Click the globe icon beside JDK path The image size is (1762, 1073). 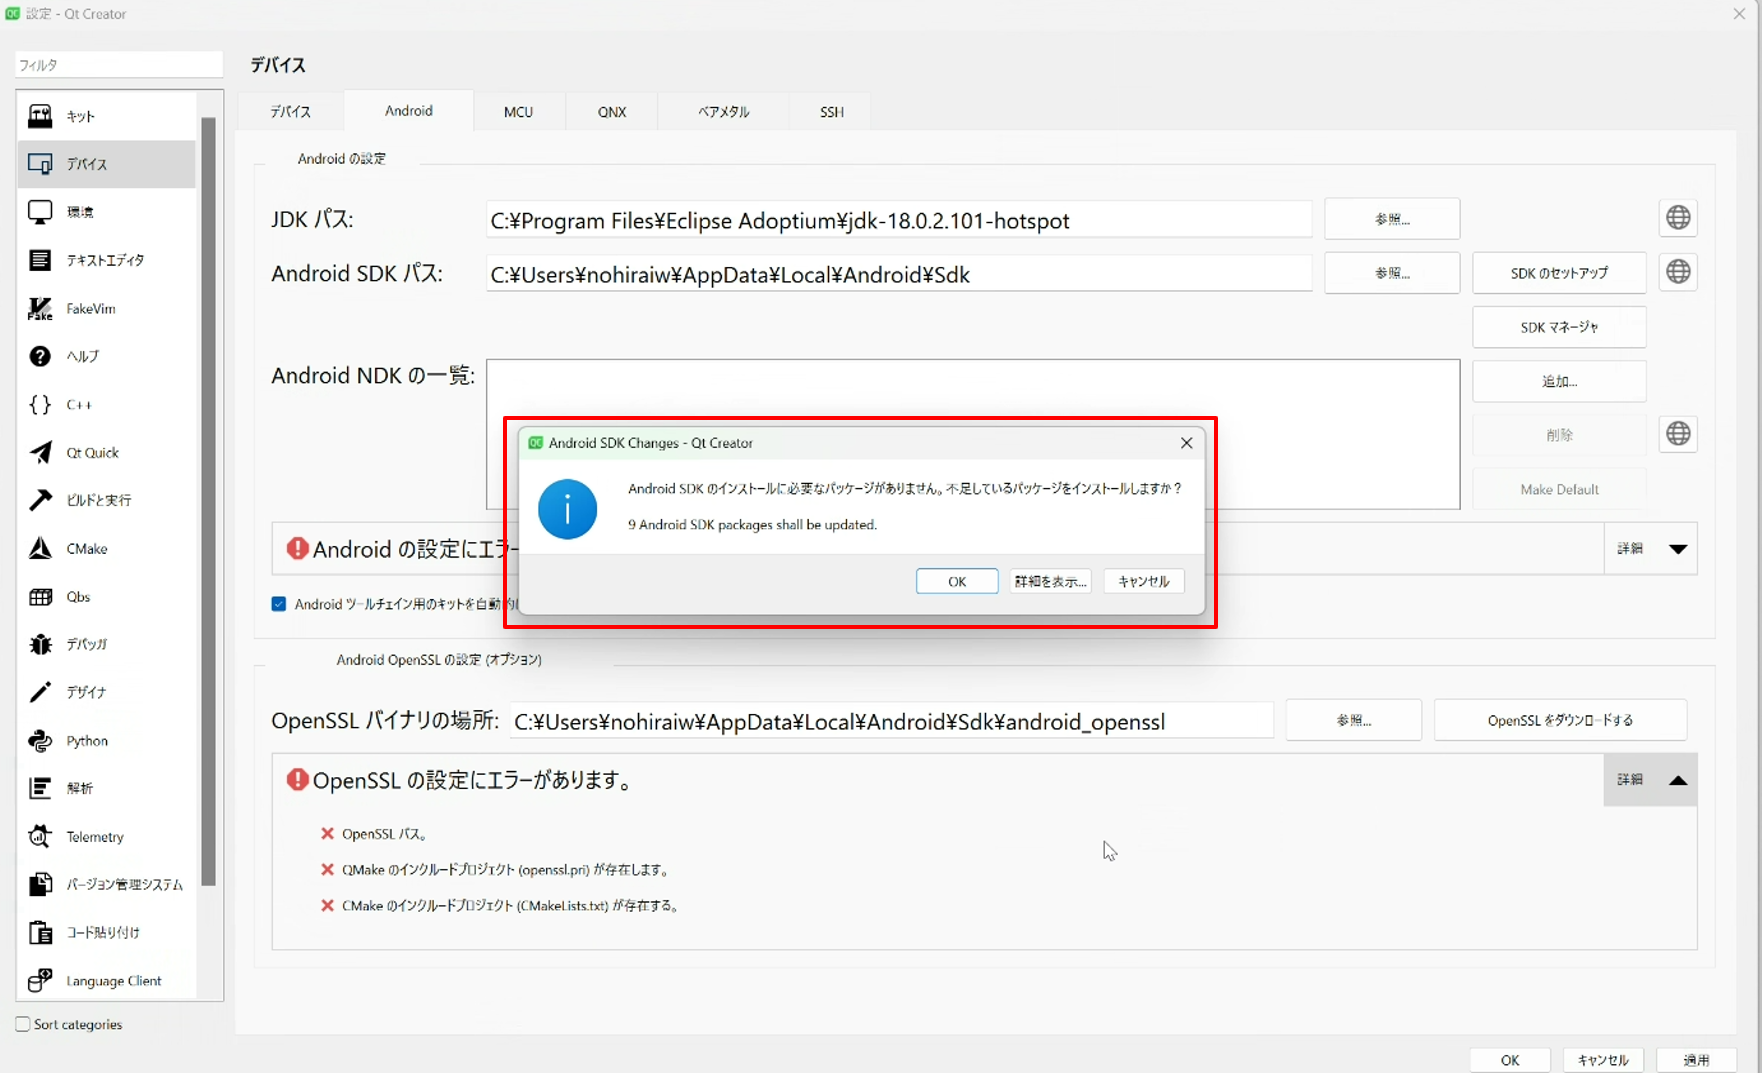pos(1678,218)
